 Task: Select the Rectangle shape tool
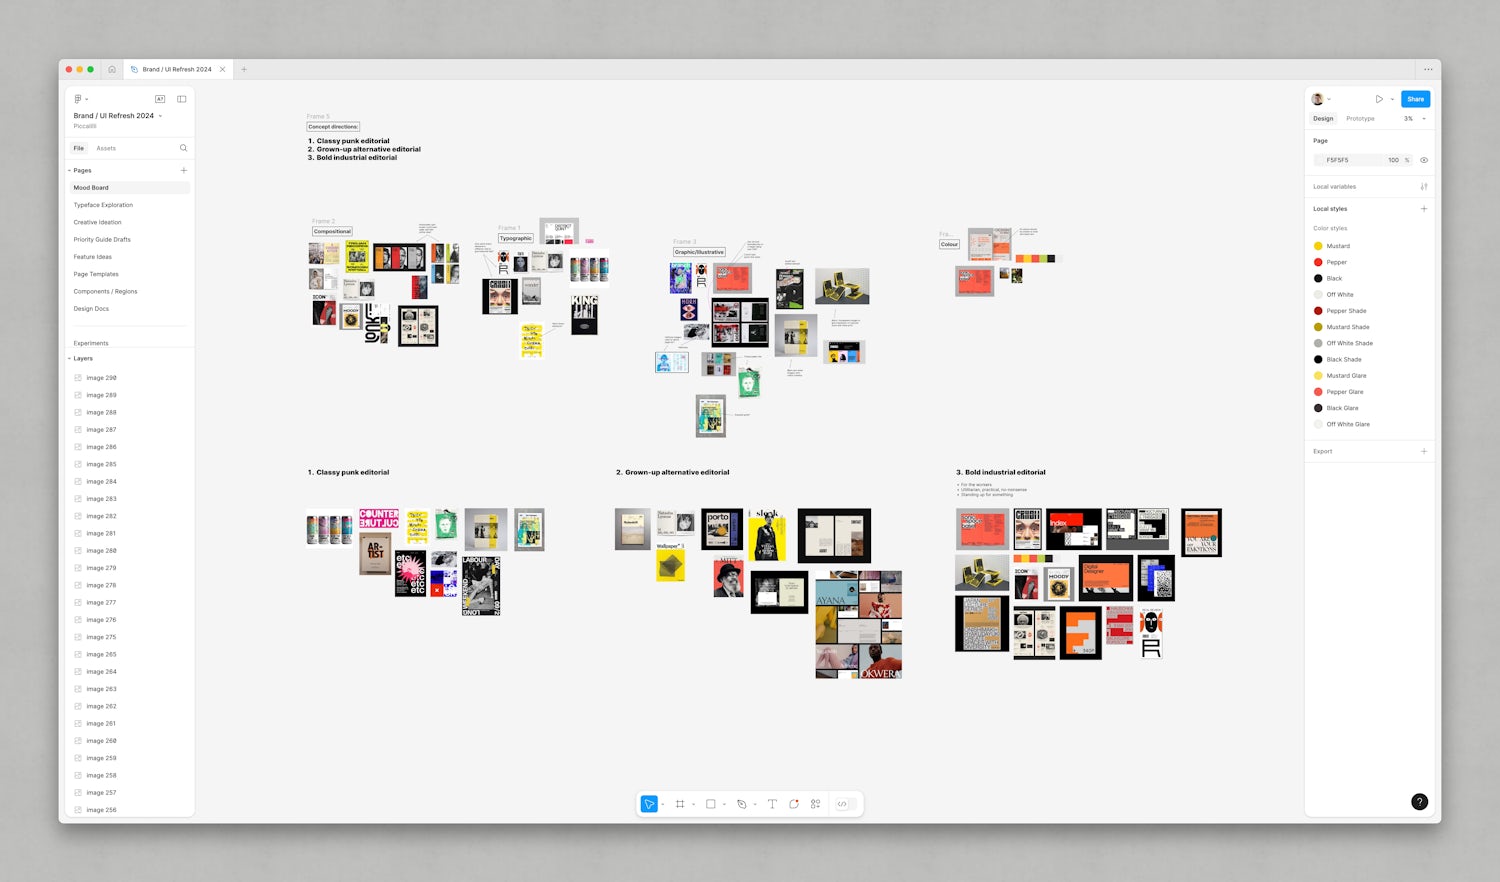coord(711,804)
